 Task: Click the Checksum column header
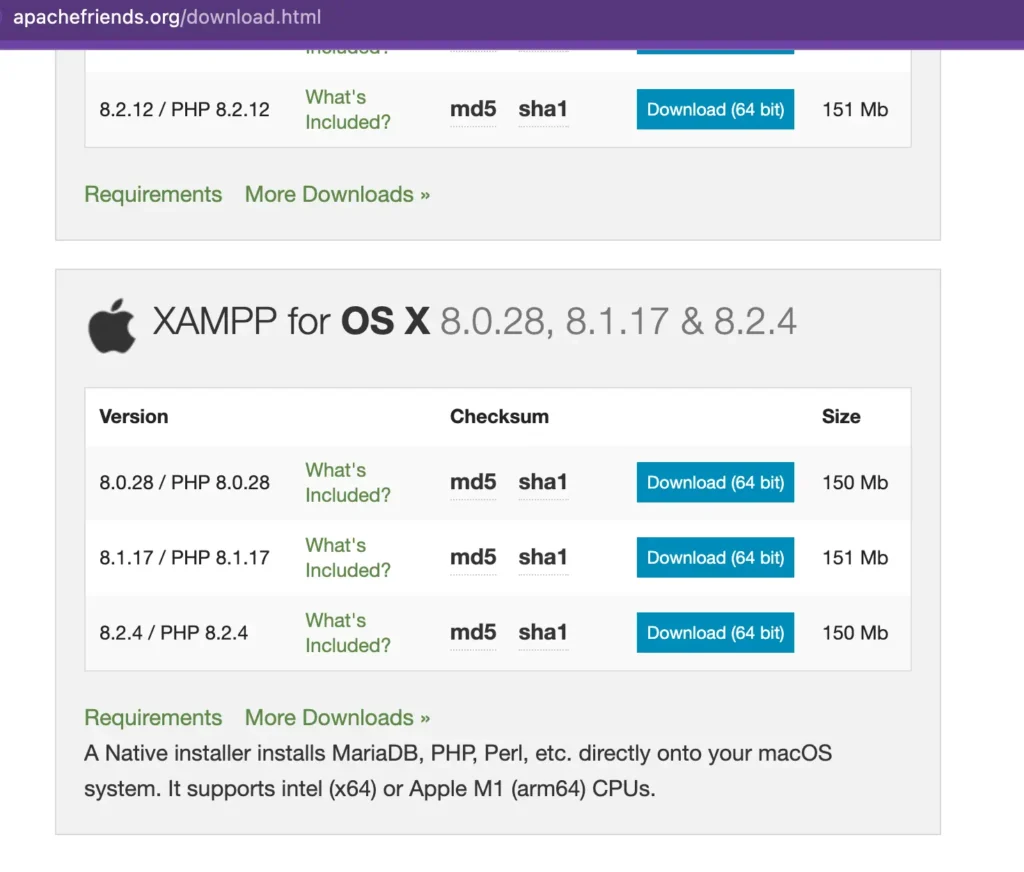(500, 417)
